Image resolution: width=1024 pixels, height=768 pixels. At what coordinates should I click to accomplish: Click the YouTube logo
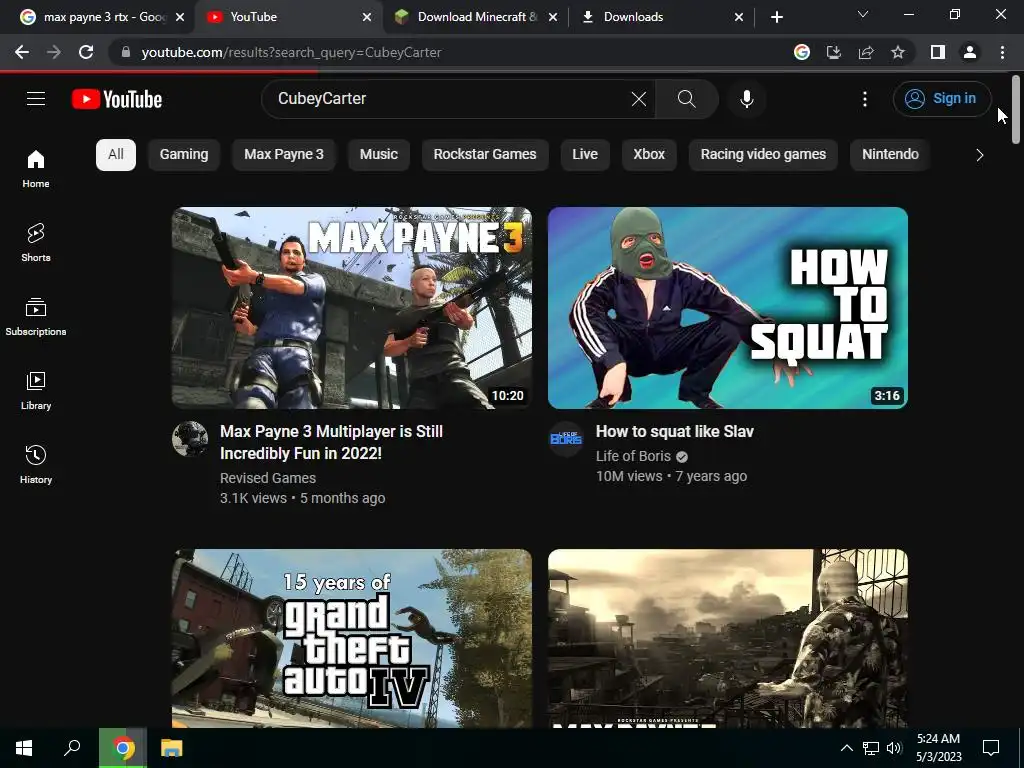[x=117, y=99]
